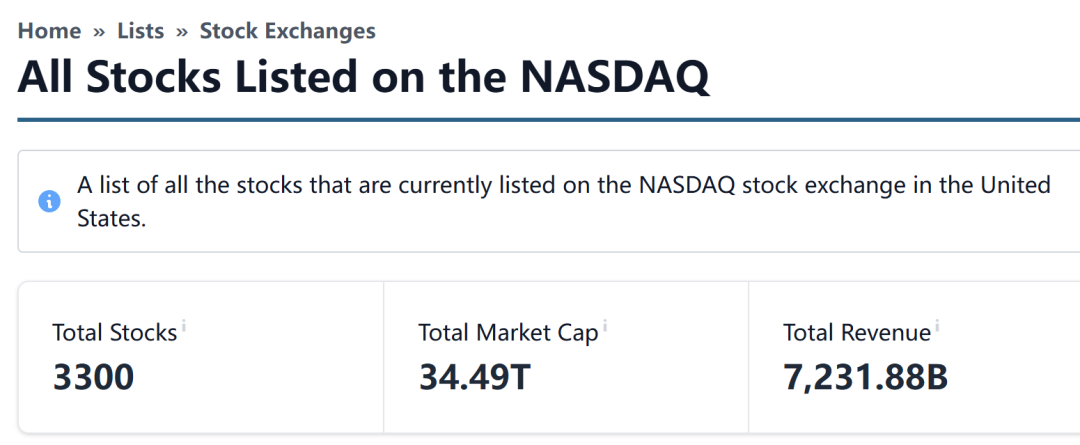Click the word NASDAQ in the description
The image size is (1080, 445).
[690, 185]
